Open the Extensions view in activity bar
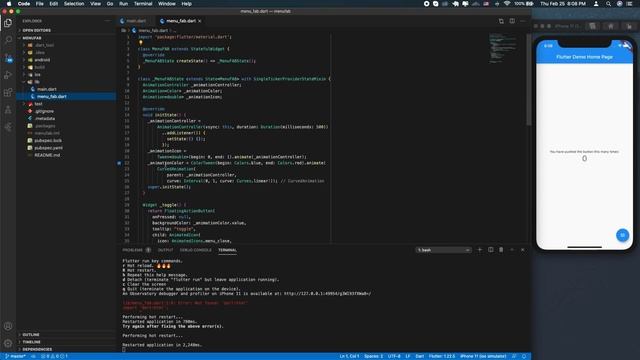 tap(8, 93)
